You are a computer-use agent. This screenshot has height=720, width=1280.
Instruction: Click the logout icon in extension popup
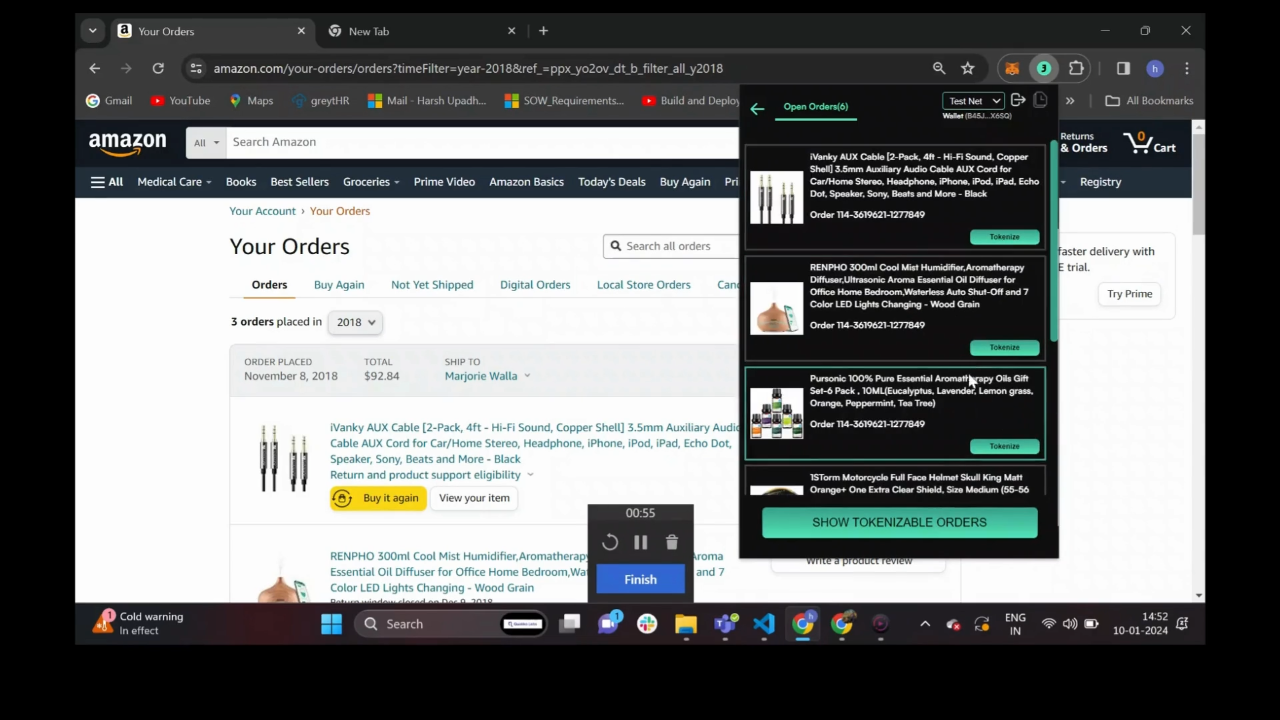1018,100
